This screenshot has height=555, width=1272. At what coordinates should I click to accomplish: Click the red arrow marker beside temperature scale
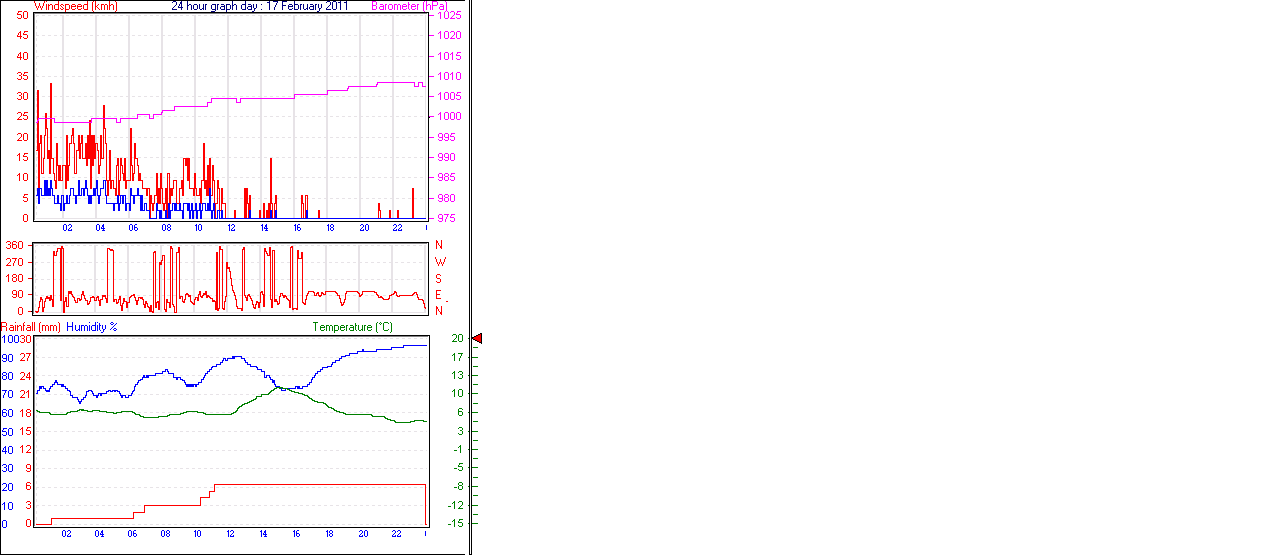point(477,339)
